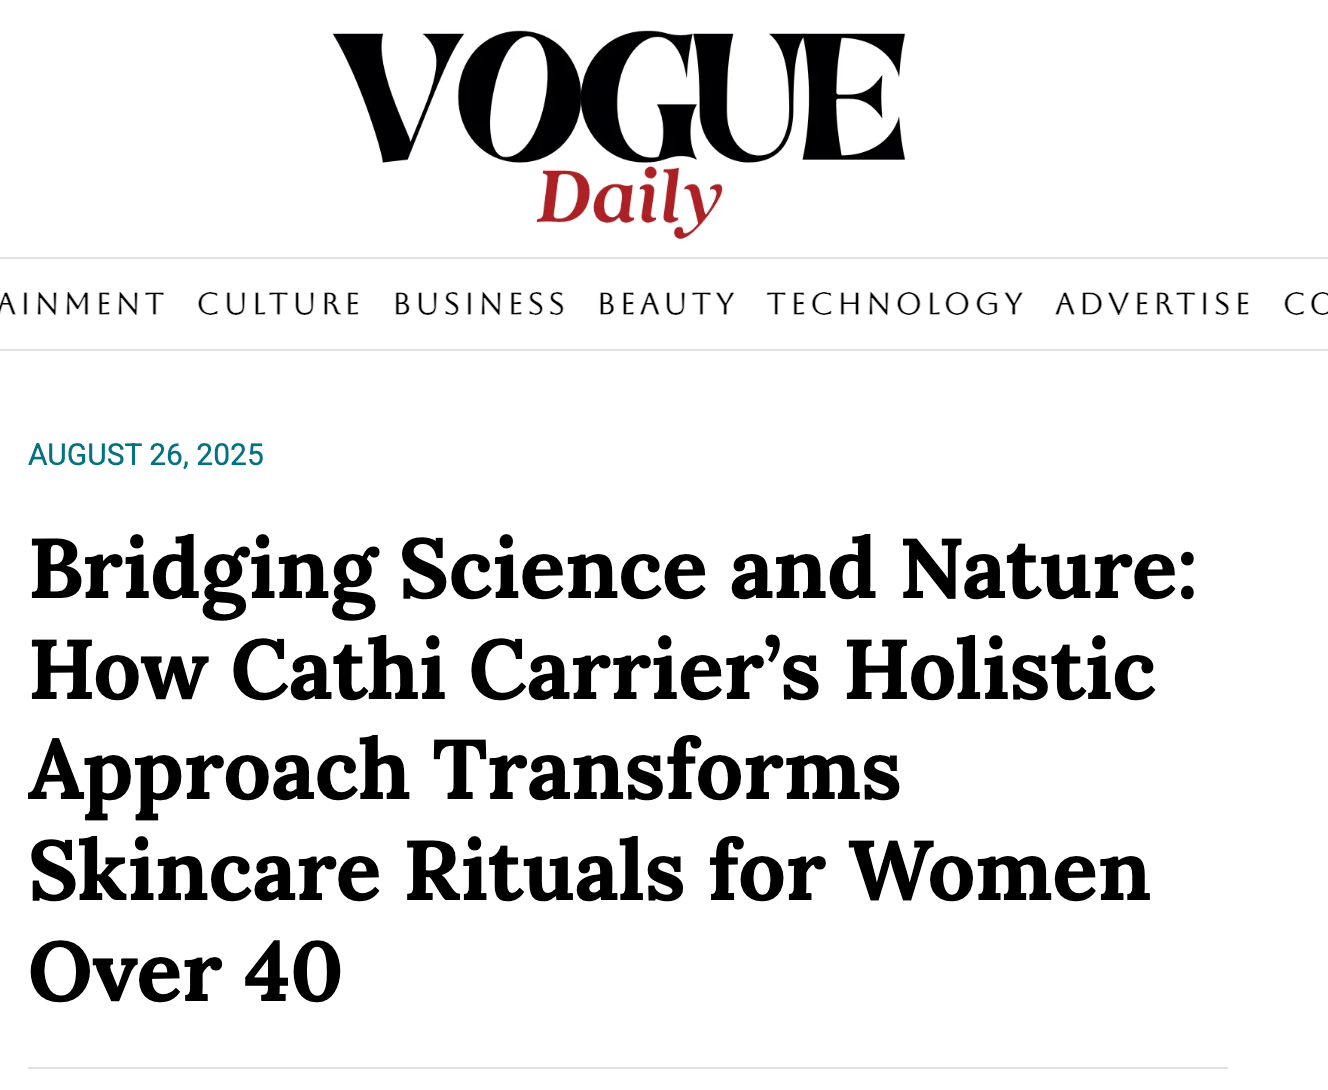Click the headline words Skincare Rituals
The image size is (1328, 1090).
pos(357,871)
